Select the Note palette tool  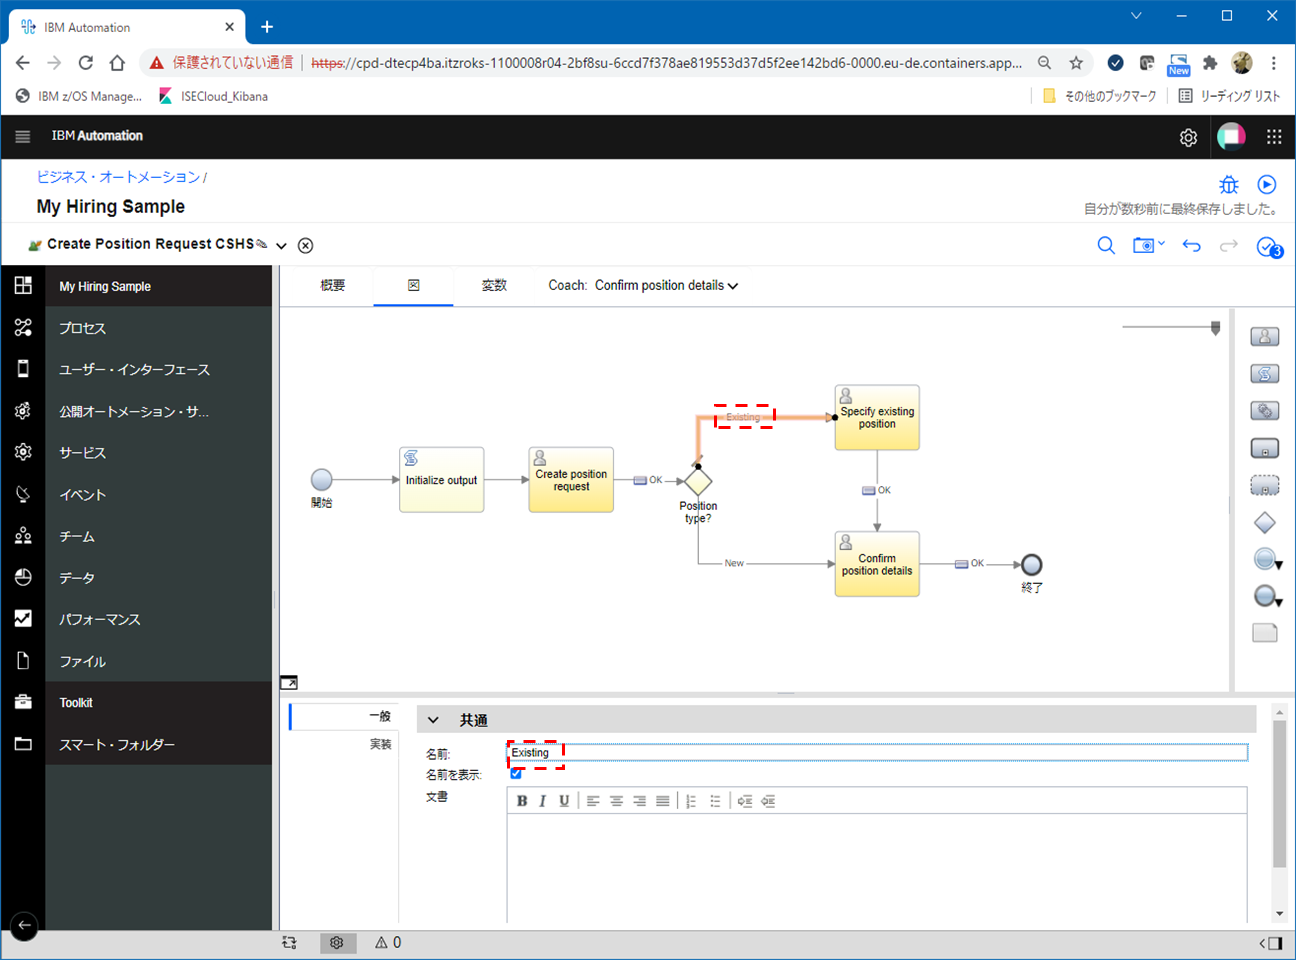[x=1265, y=633]
